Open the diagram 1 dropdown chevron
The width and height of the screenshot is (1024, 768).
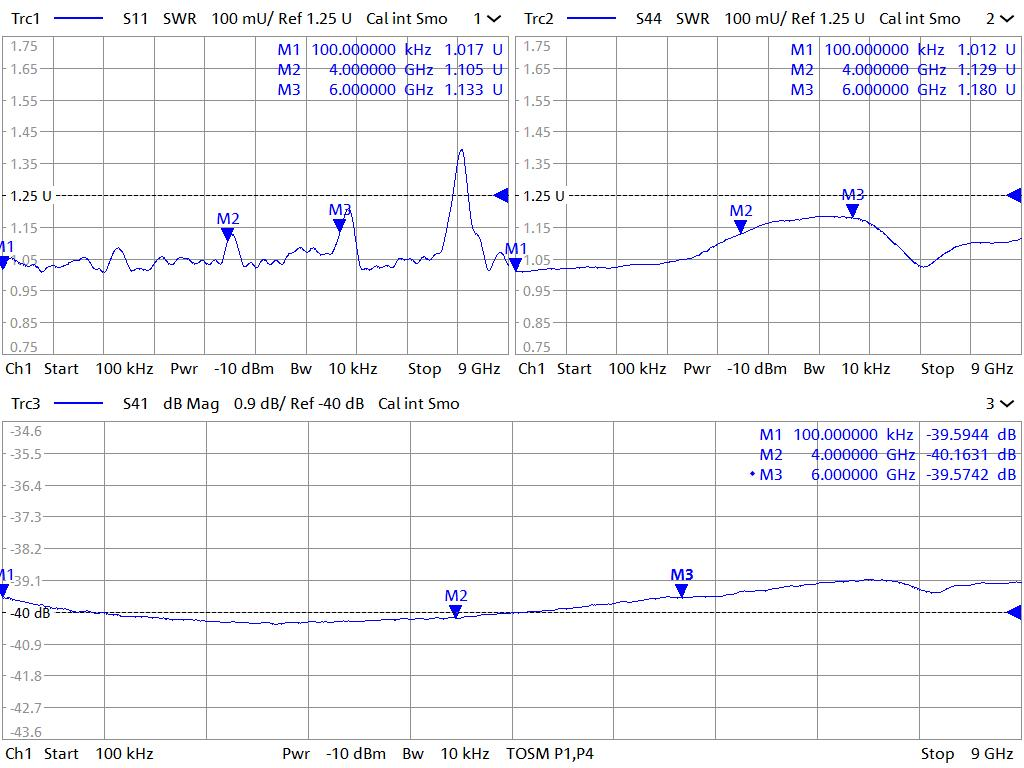[x=494, y=19]
